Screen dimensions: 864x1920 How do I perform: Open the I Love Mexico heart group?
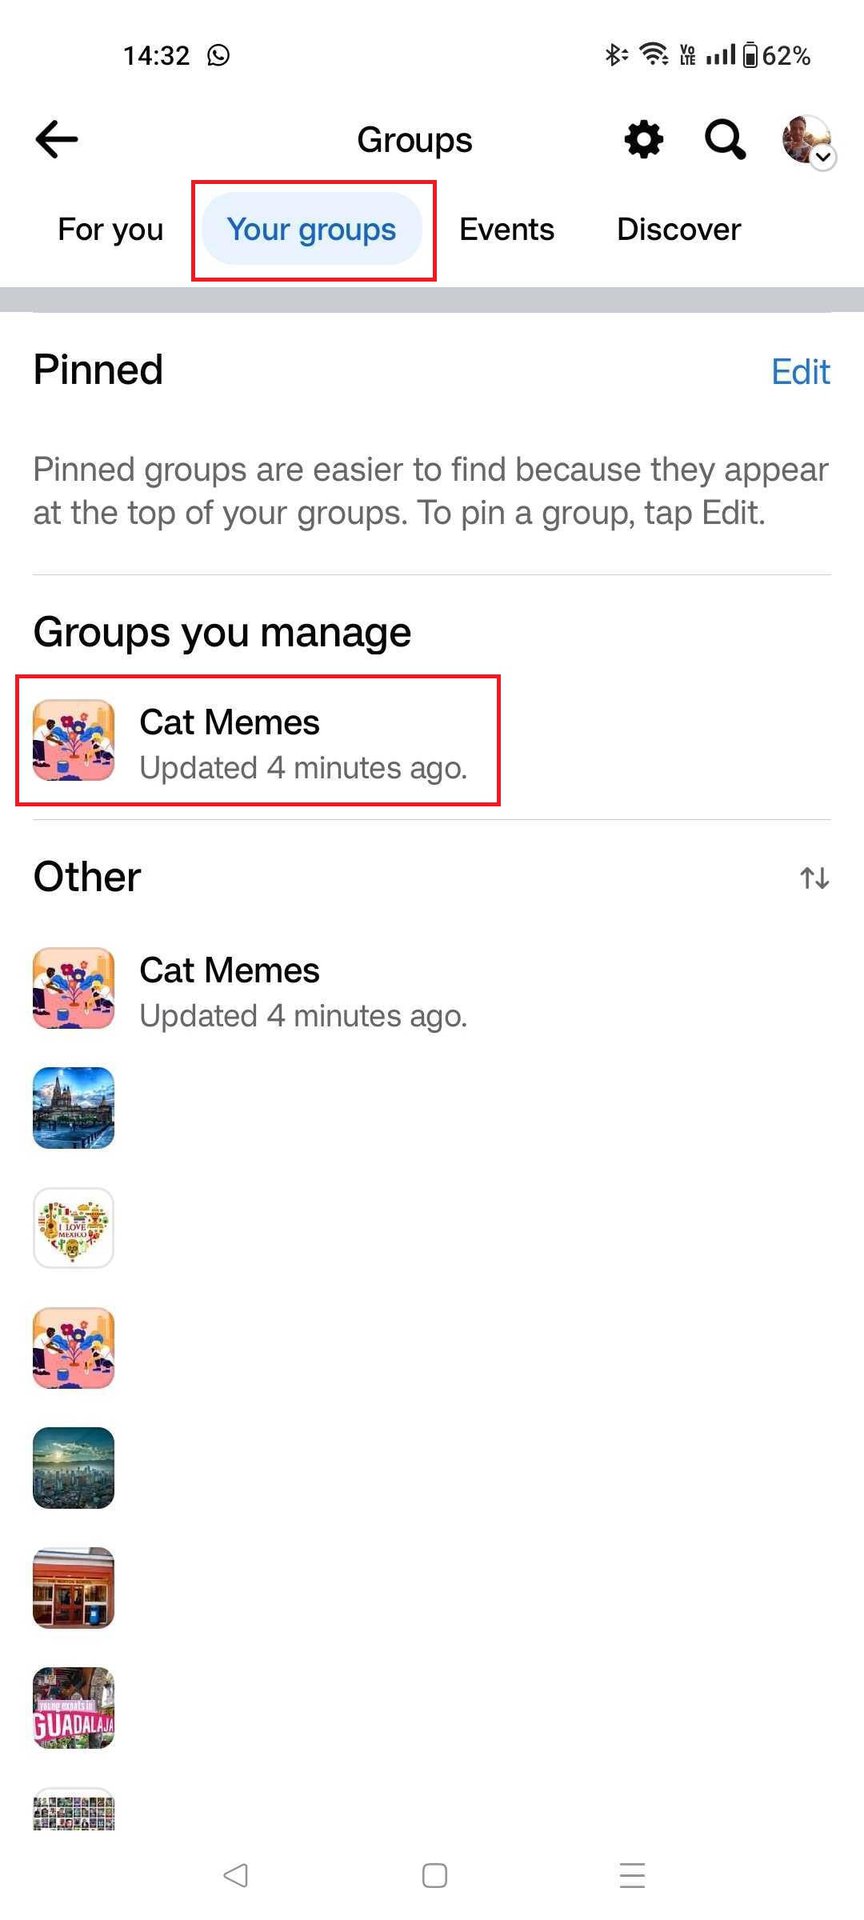pyautogui.click(x=74, y=1228)
